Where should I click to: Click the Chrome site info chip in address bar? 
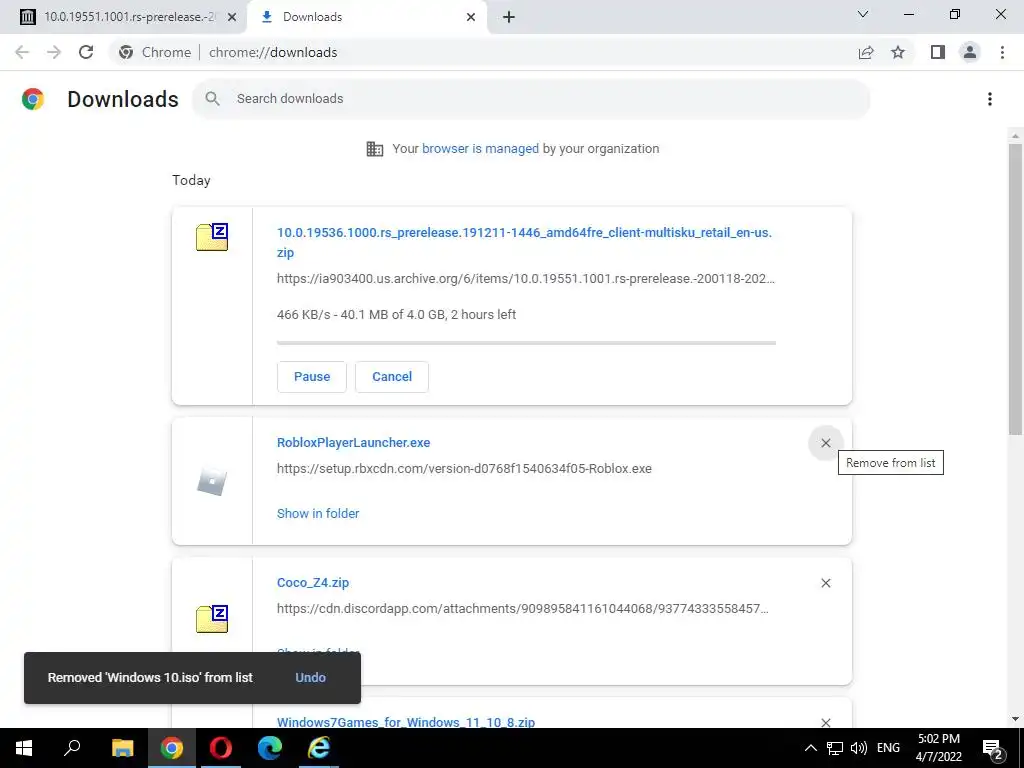(156, 52)
